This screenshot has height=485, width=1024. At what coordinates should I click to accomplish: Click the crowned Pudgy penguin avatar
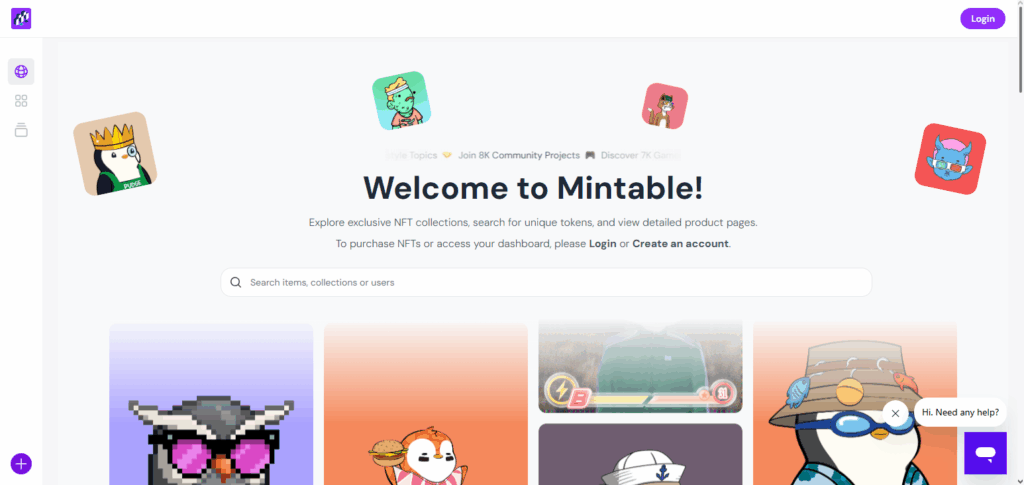click(x=115, y=153)
